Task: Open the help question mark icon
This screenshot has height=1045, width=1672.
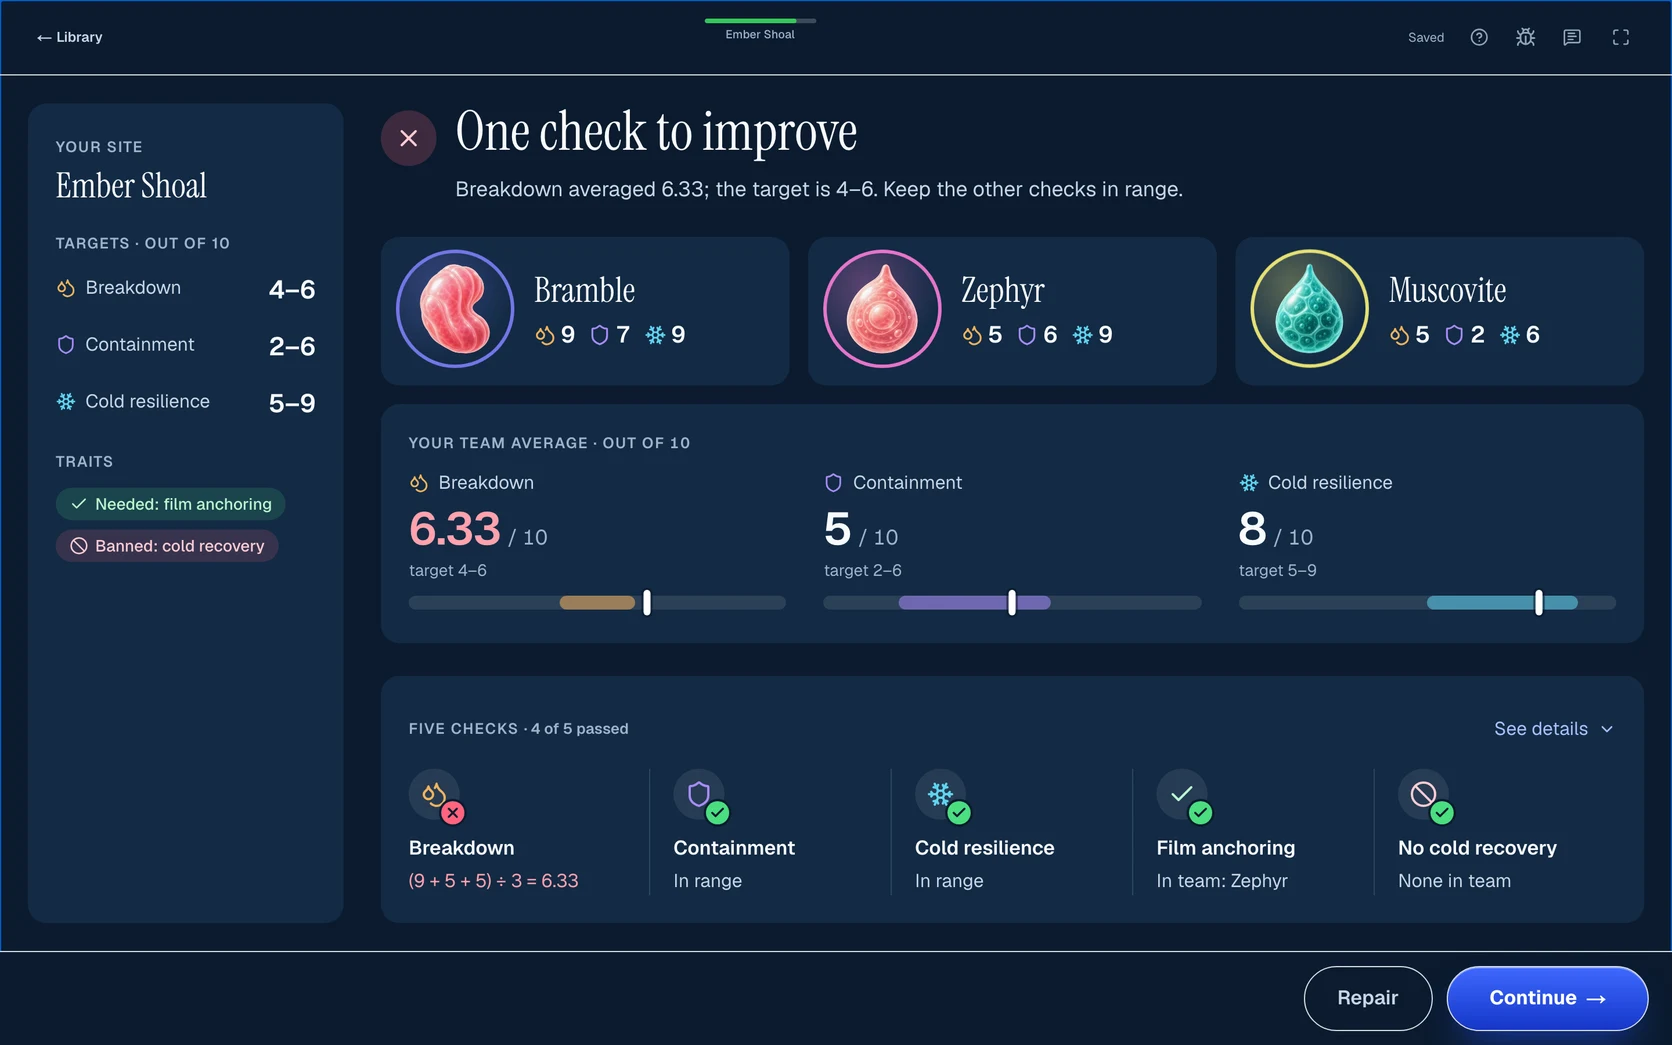Action: (1479, 37)
